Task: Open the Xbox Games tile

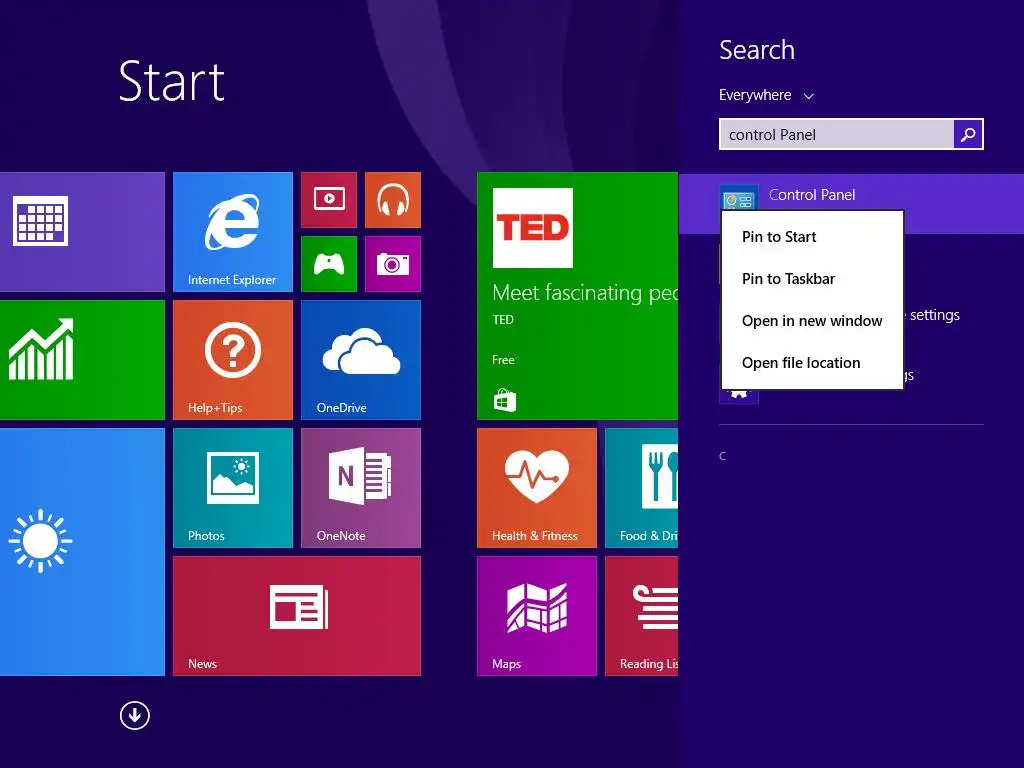Action: click(328, 264)
